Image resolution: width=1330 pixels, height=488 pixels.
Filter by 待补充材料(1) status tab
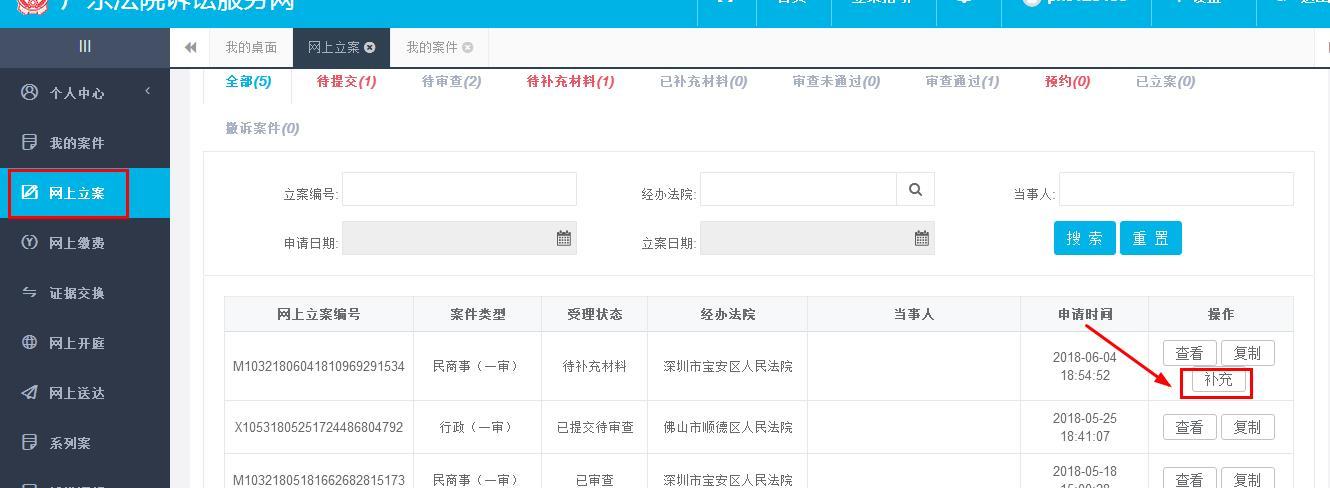(570, 82)
